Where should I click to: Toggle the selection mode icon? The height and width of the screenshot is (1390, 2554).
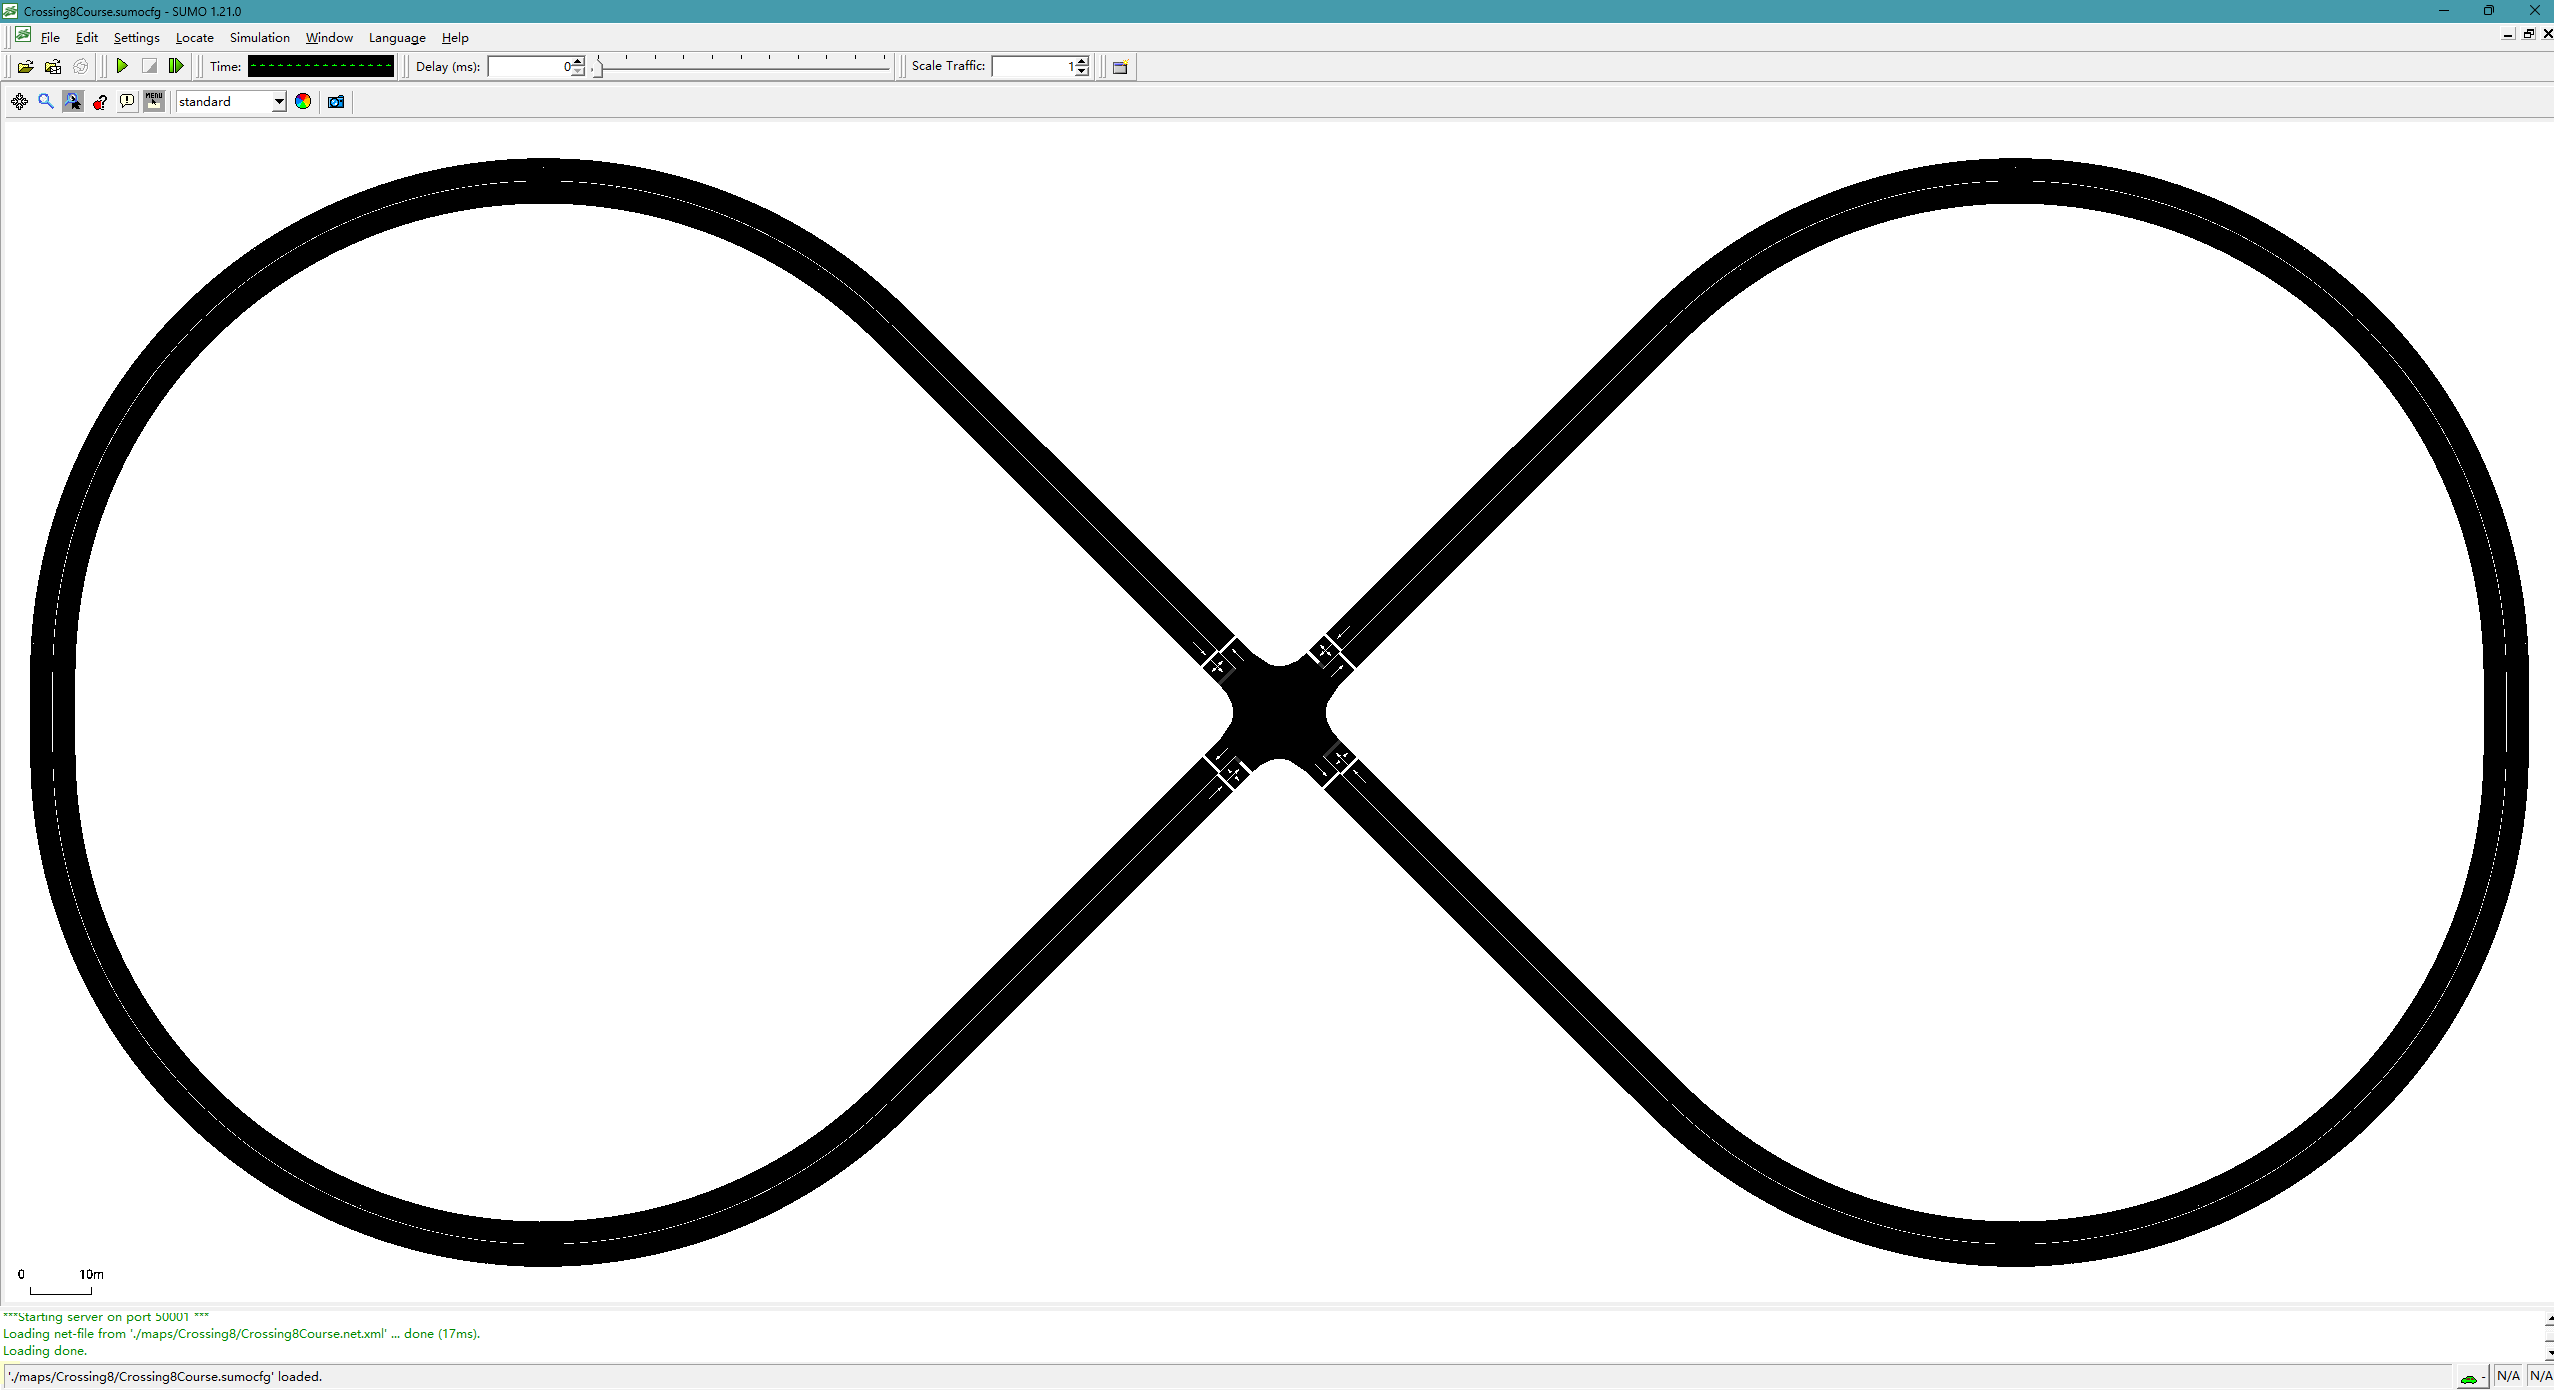click(73, 101)
